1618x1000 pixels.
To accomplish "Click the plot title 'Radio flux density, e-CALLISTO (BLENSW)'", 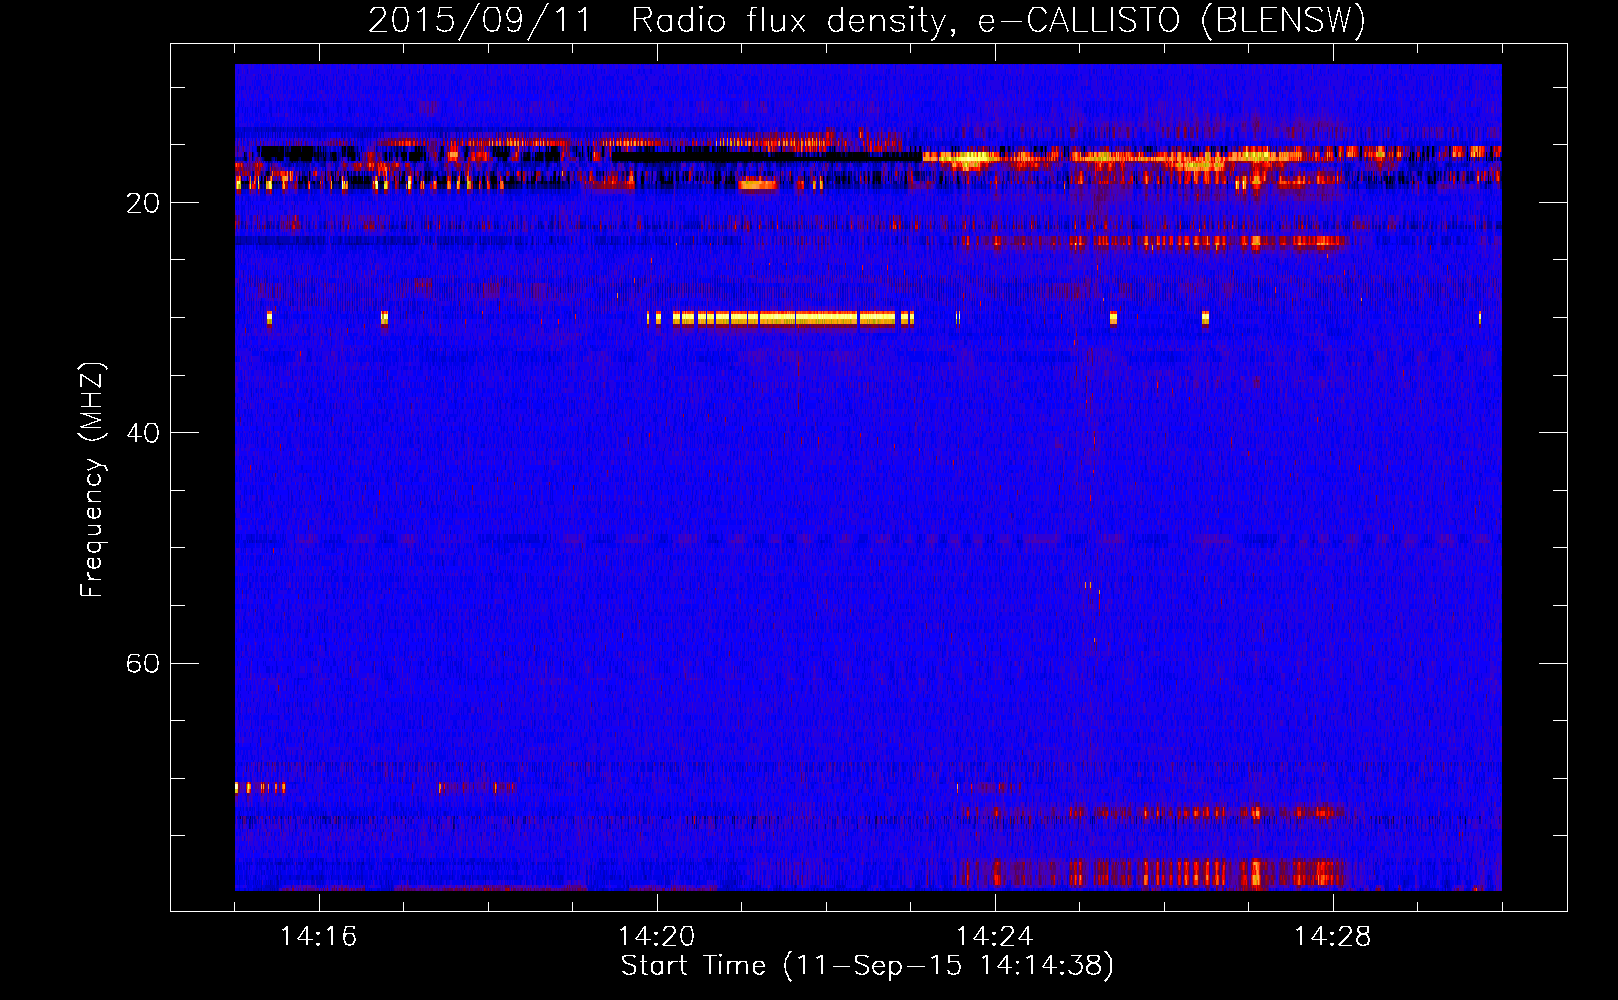I will tap(998, 21).
